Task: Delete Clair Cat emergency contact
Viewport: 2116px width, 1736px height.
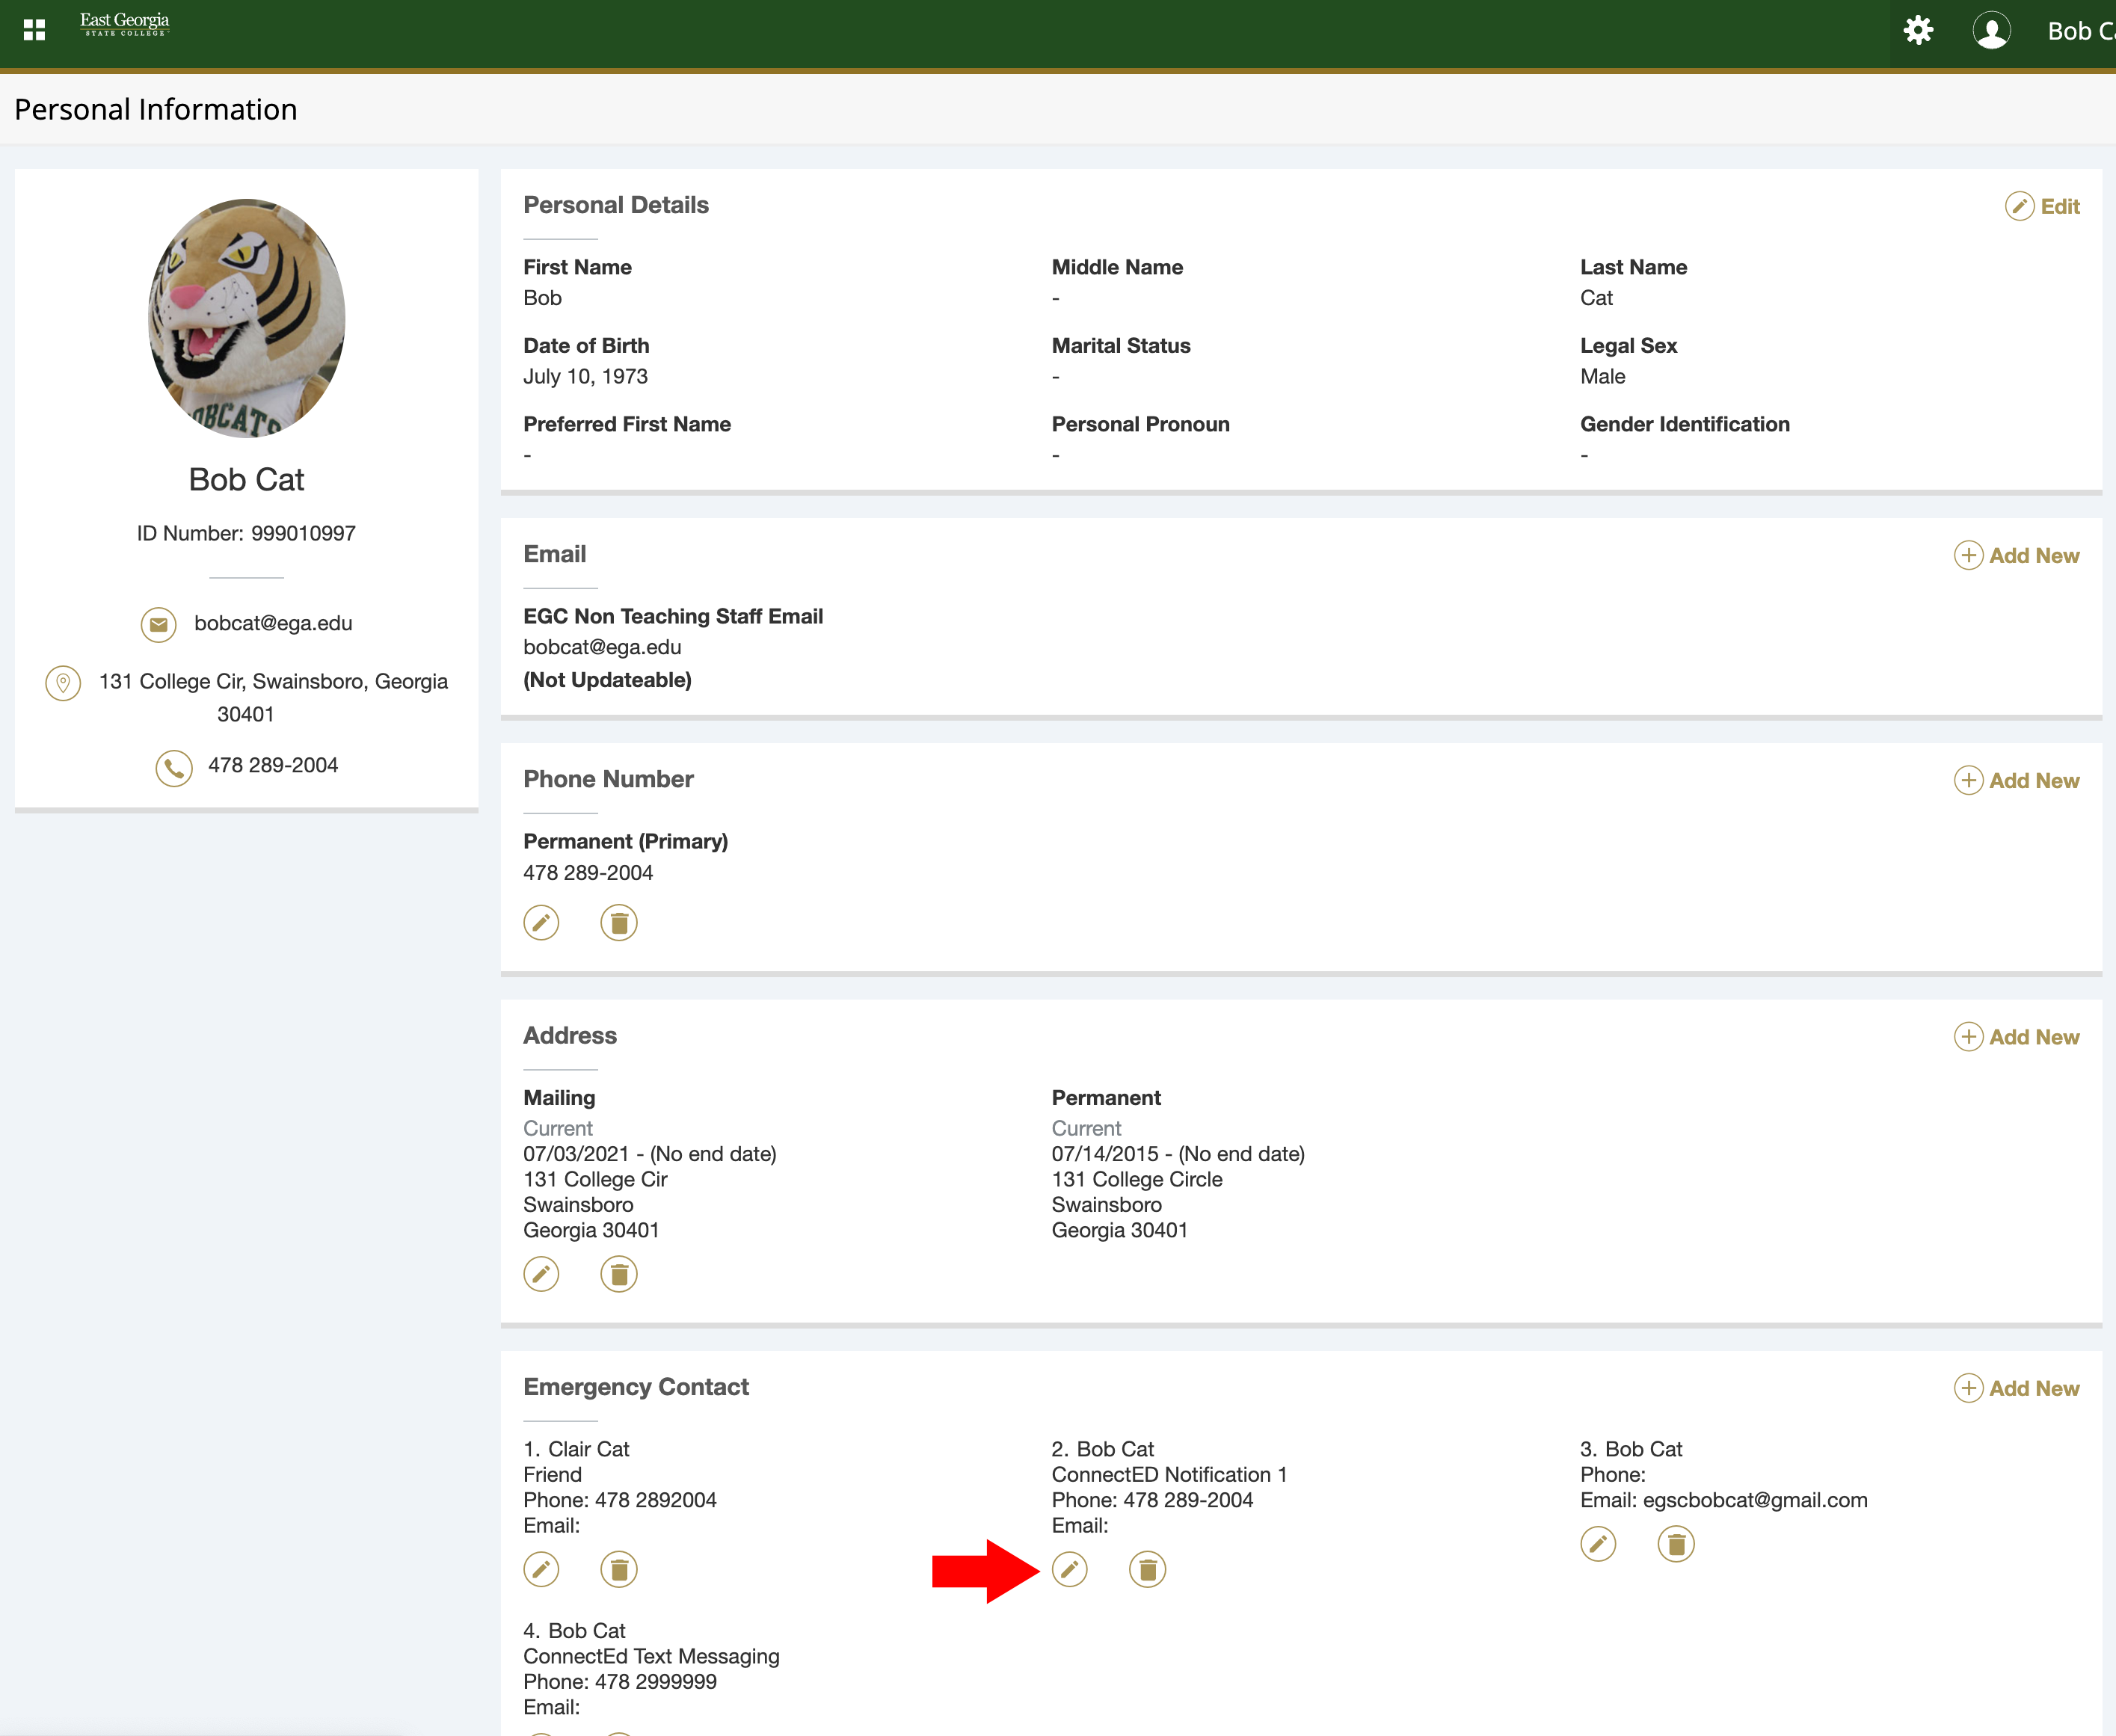Action: (618, 1568)
